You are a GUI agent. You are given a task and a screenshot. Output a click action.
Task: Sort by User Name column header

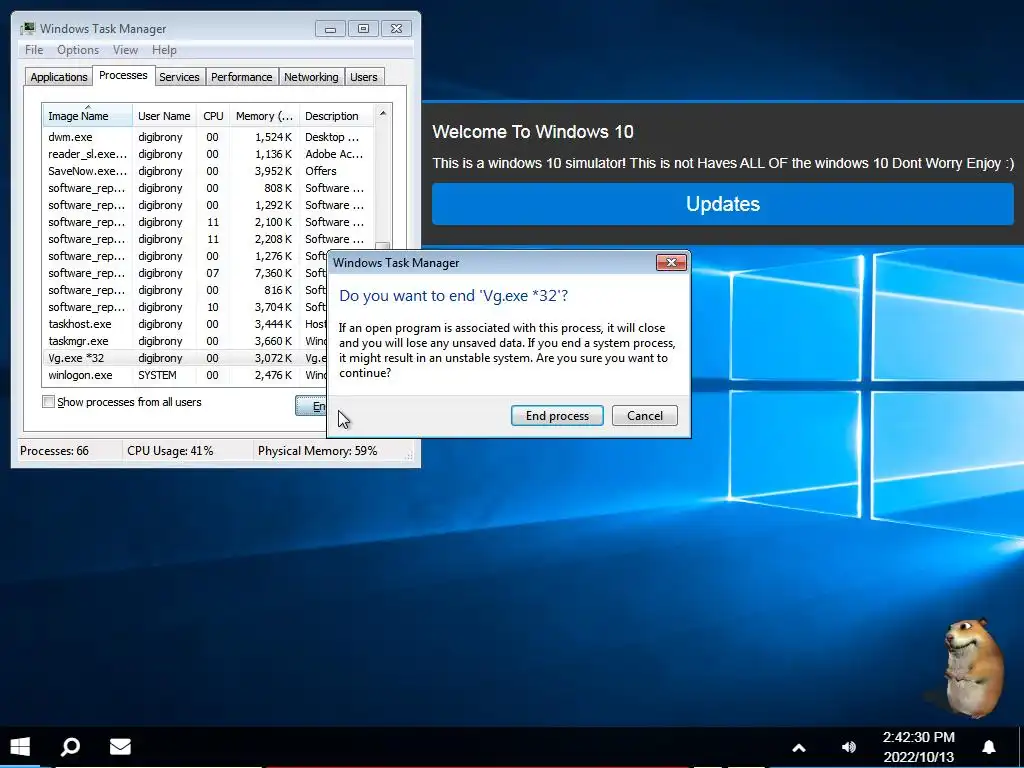pyautogui.click(x=164, y=116)
